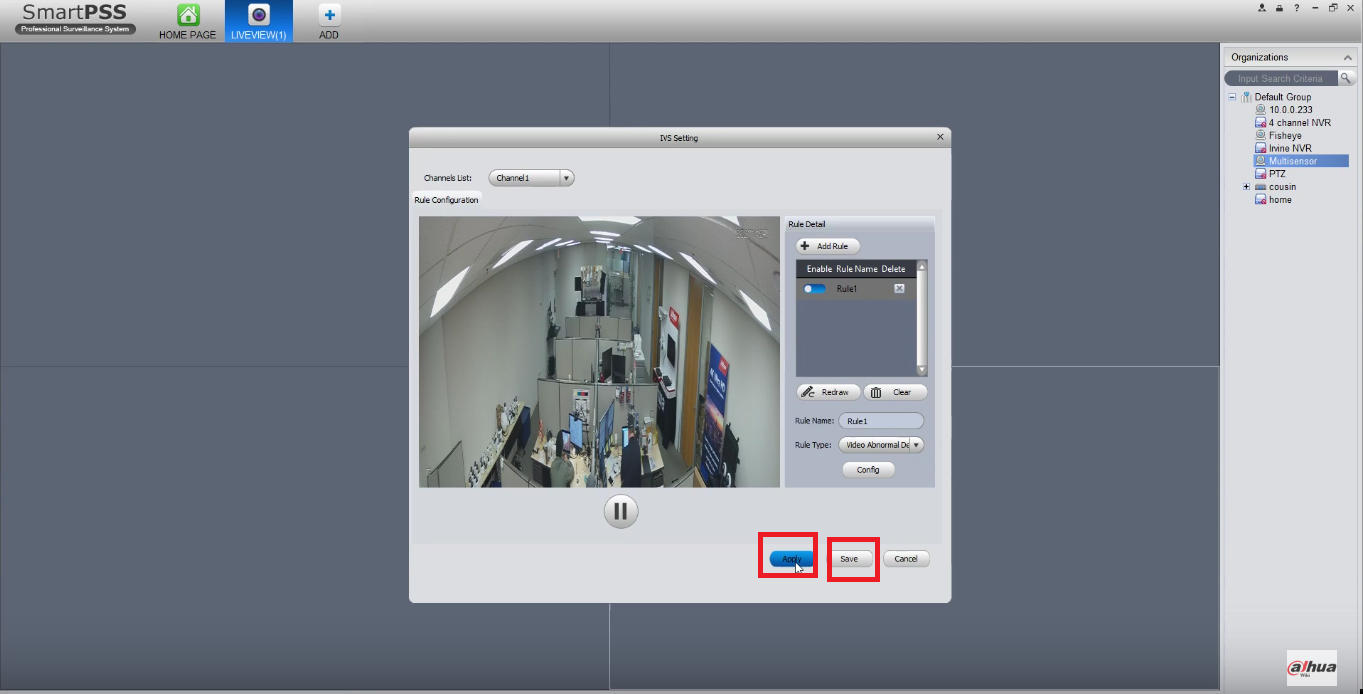The width and height of the screenshot is (1363, 694).
Task: Collapse the Default Group tree node
Action: pyautogui.click(x=1232, y=97)
